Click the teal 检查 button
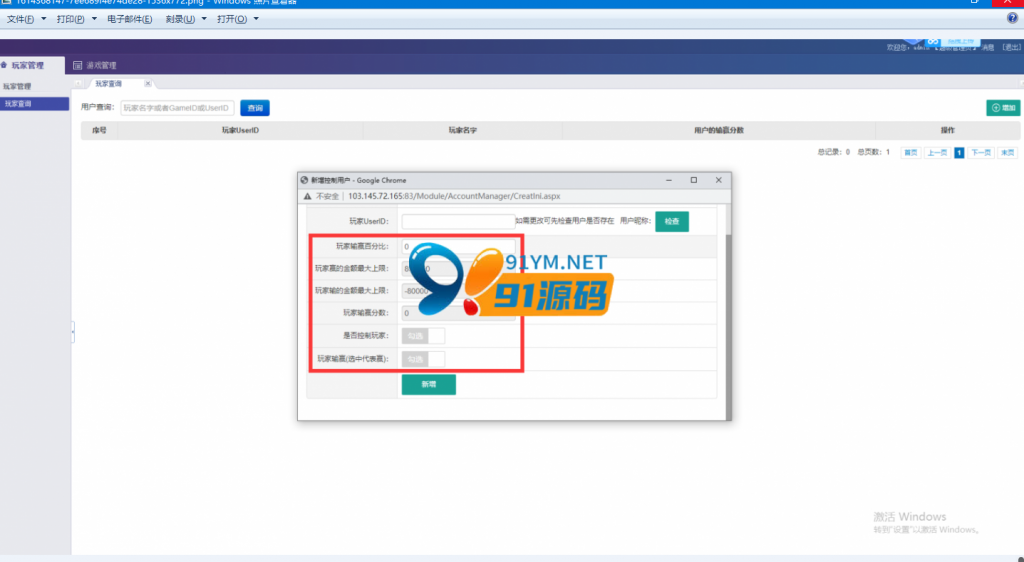Image resolution: width=1024 pixels, height=562 pixels. (x=672, y=221)
